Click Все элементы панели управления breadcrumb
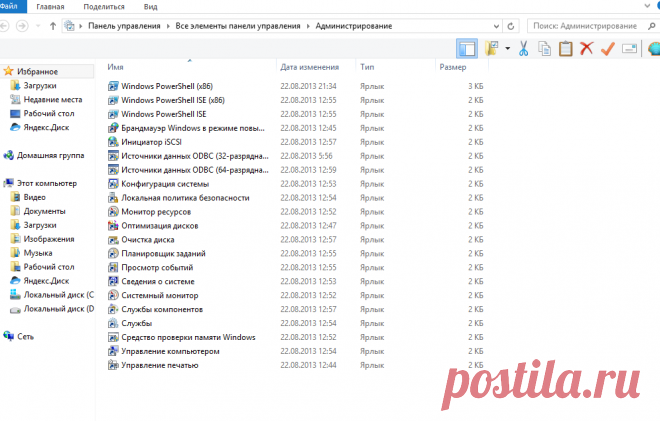The image size is (660, 421). coord(238,26)
